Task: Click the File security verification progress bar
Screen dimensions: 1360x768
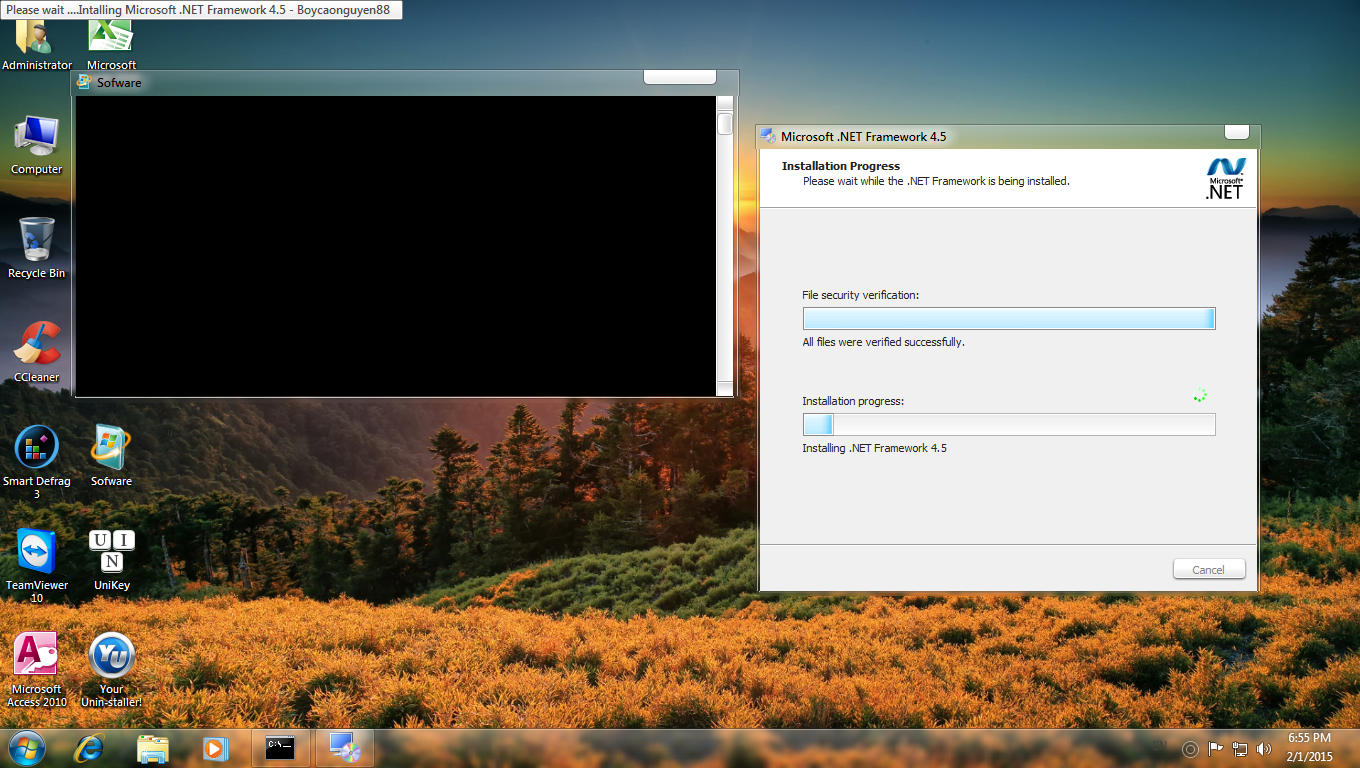Action: [1009, 318]
